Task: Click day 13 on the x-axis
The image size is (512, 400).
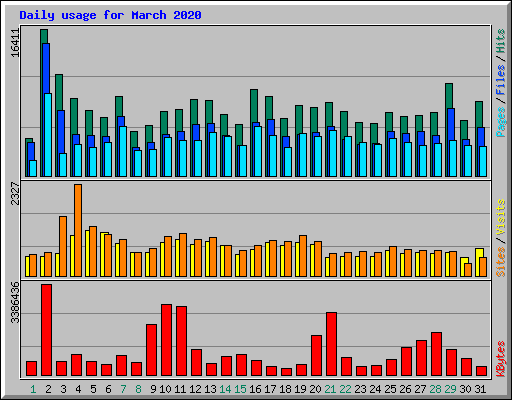Action: (210, 389)
